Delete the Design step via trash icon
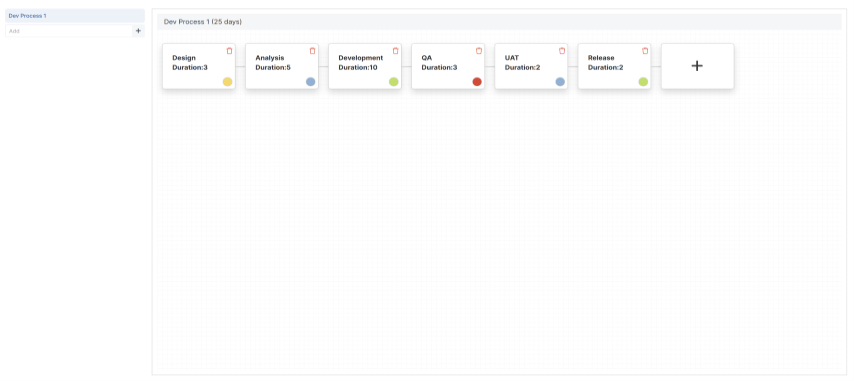The width and height of the screenshot is (854, 381). pyautogui.click(x=229, y=51)
